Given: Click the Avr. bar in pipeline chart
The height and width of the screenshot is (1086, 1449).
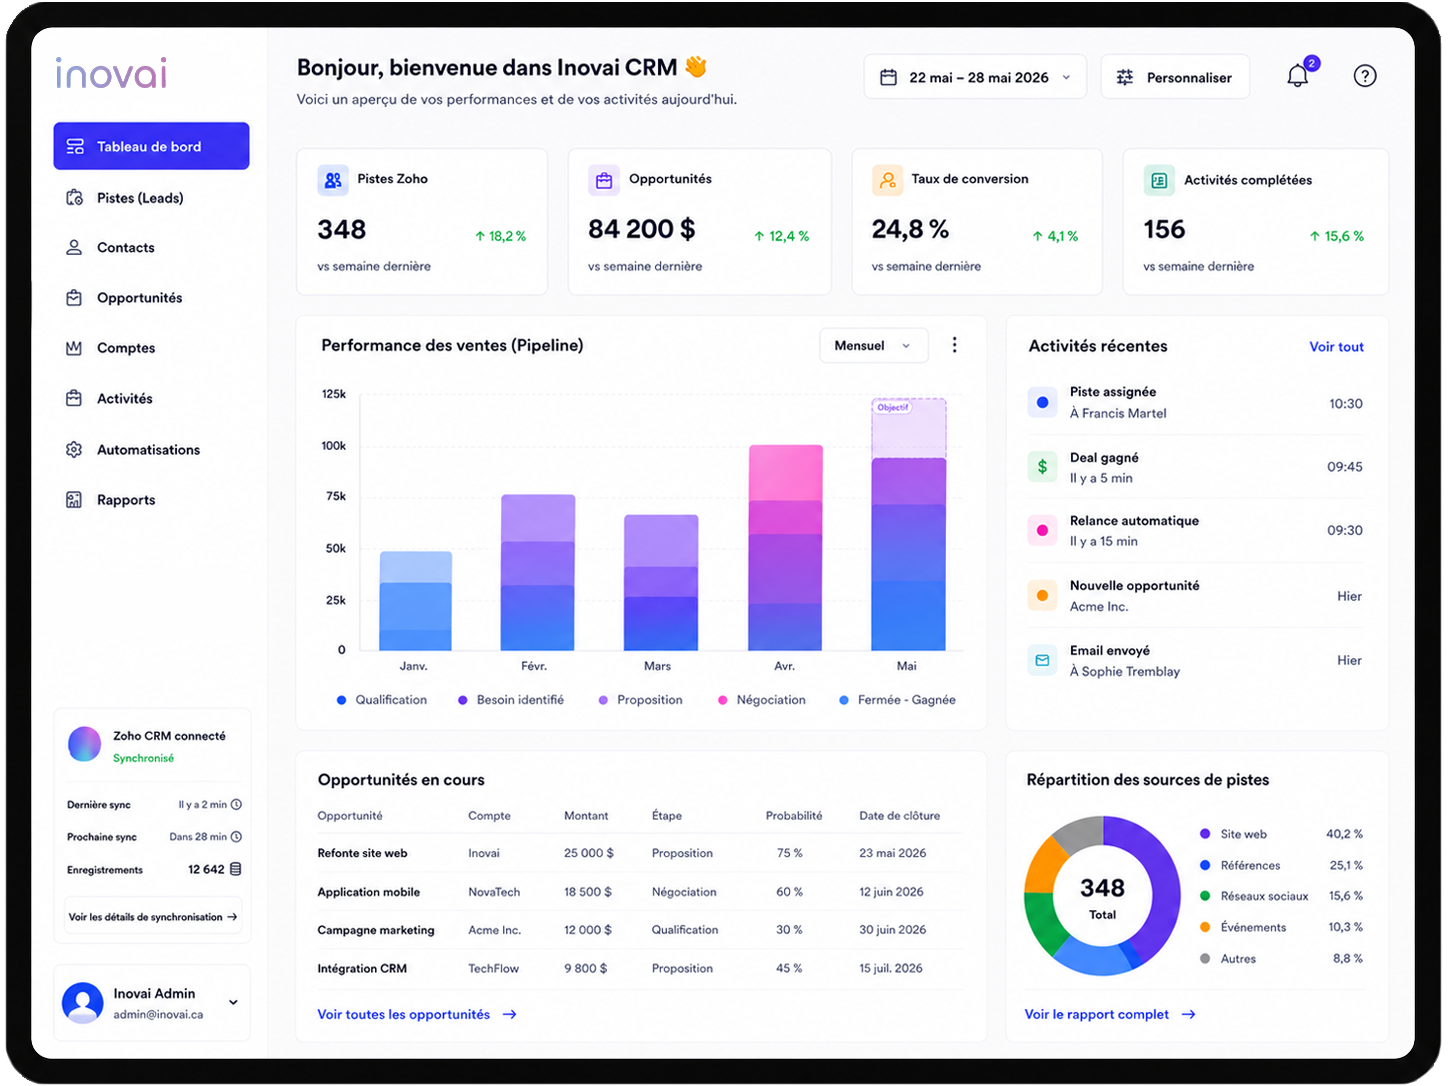Looking at the screenshot, I should [x=785, y=548].
